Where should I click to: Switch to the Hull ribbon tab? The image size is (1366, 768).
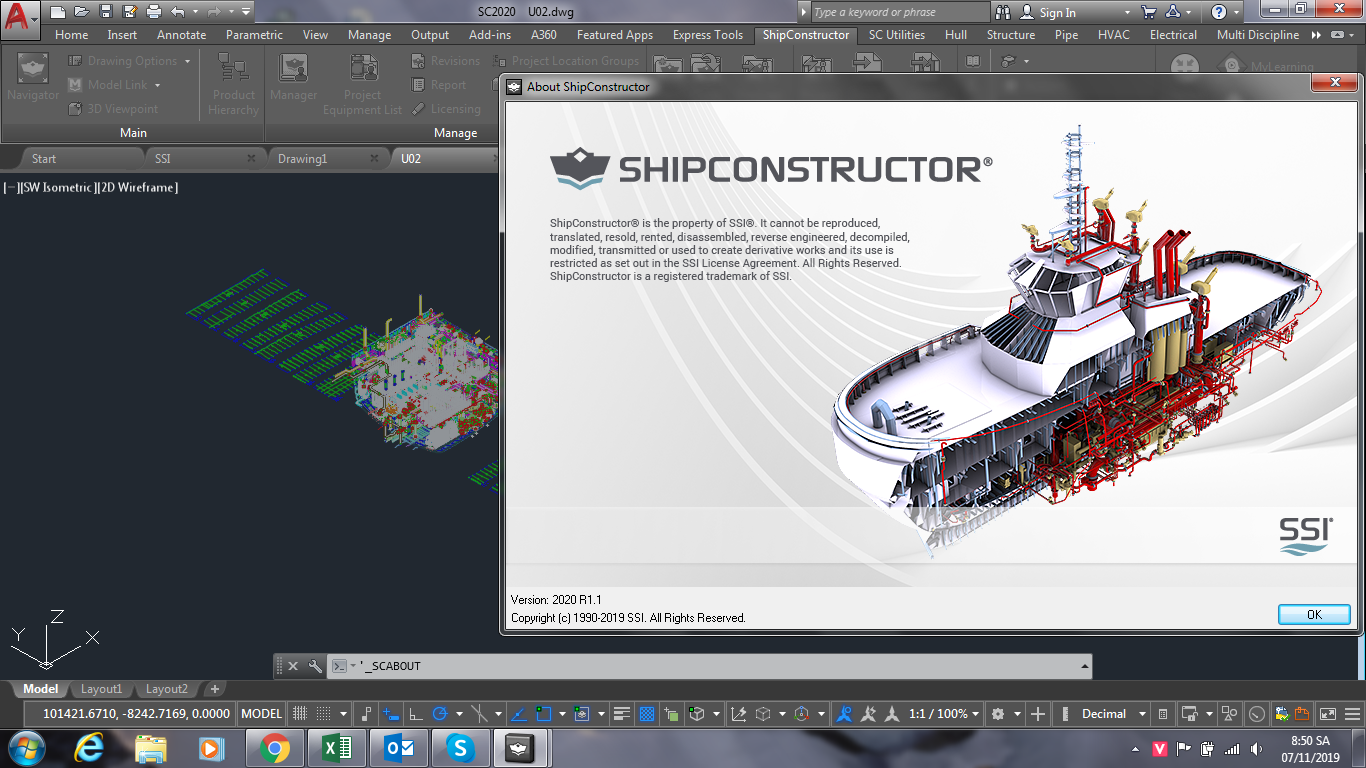955,35
